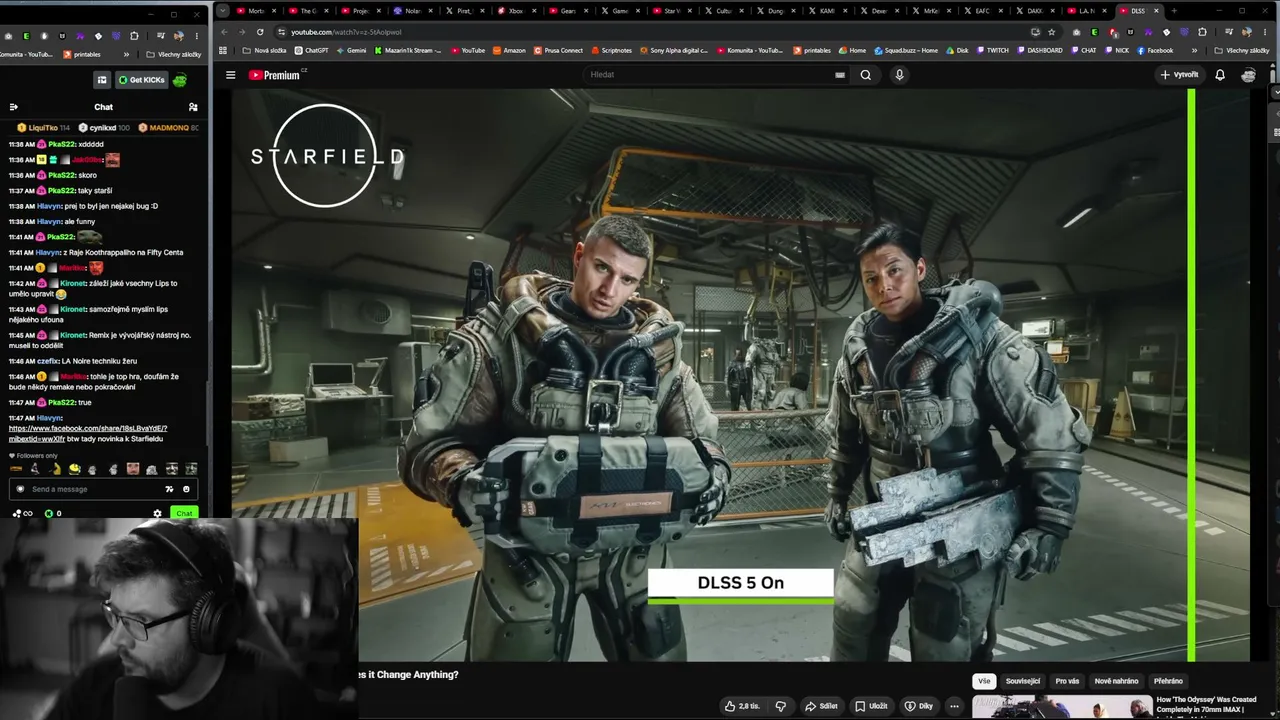Open a new browser tab

pyautogui.click(x=1174, y=11)
